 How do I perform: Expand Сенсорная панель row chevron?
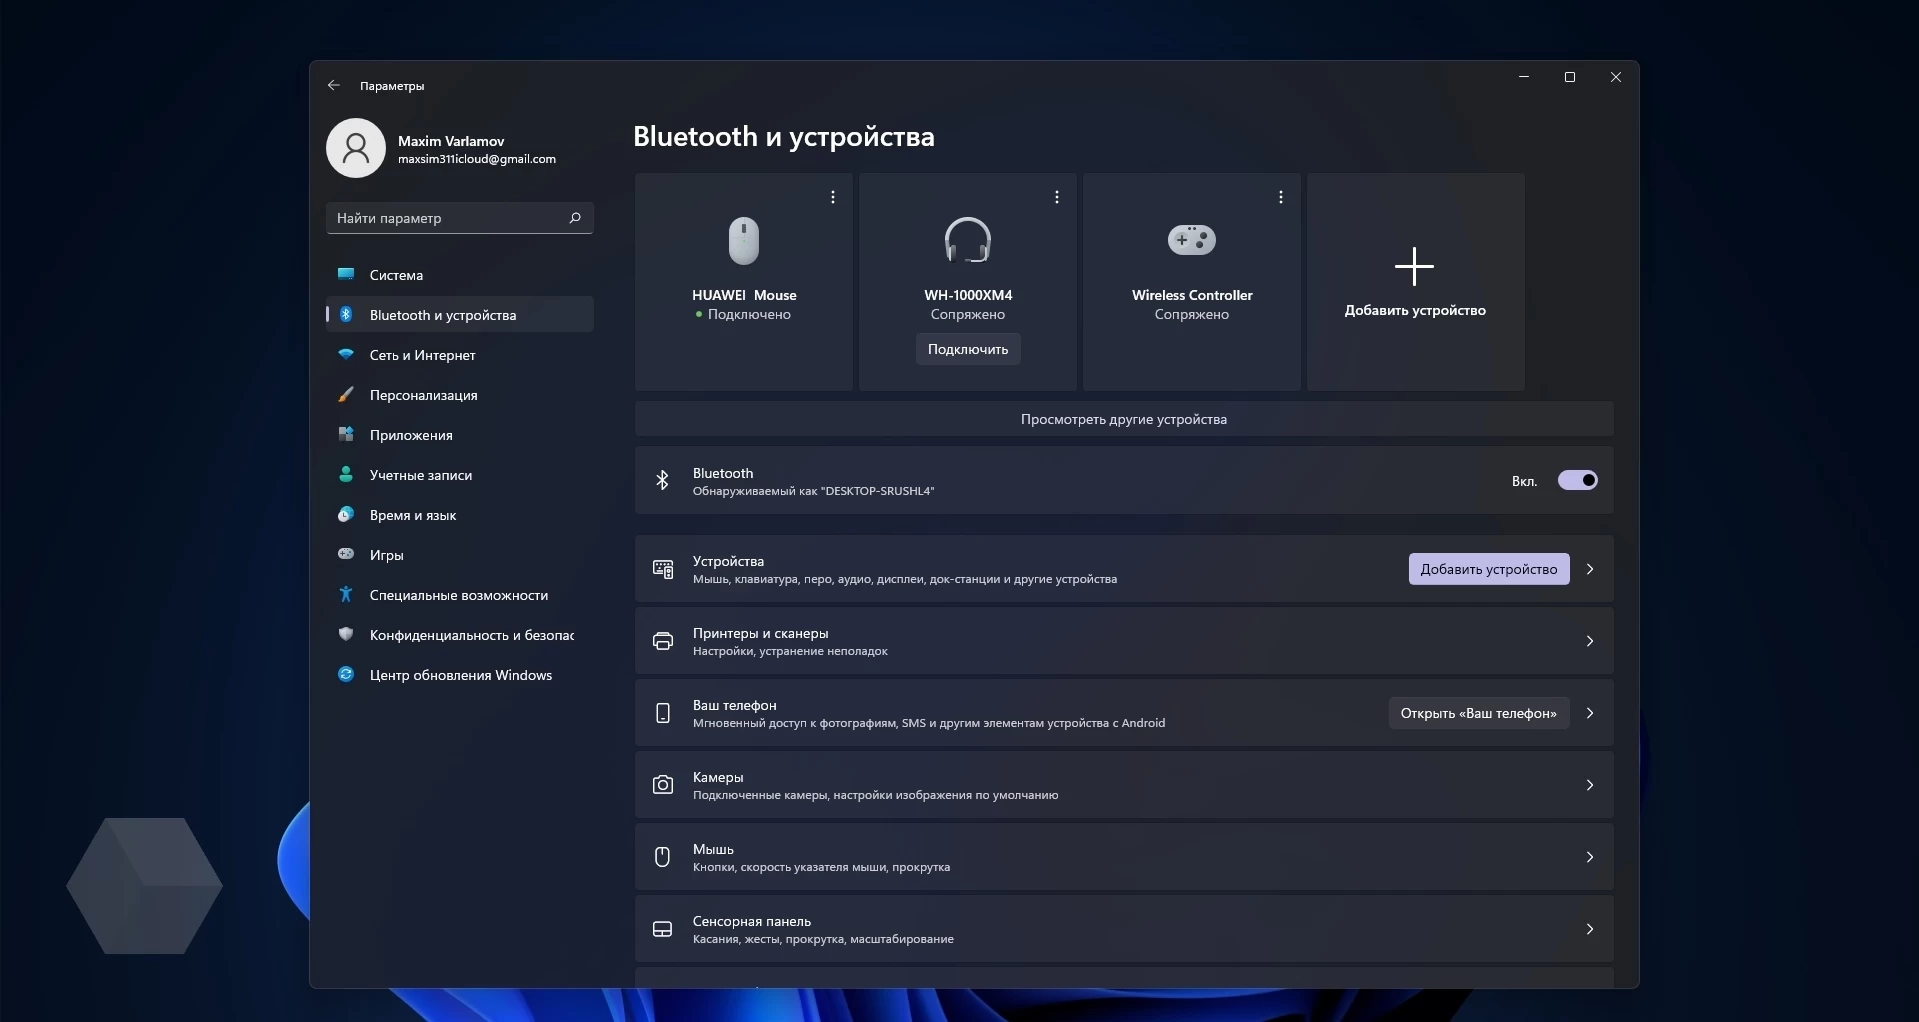point(1590,929)
